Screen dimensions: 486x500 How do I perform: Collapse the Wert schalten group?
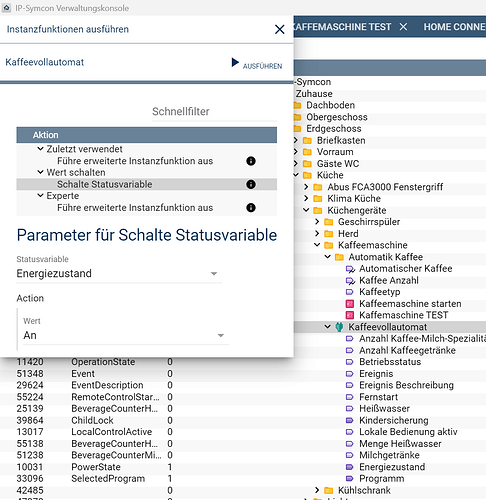point(40,172)
